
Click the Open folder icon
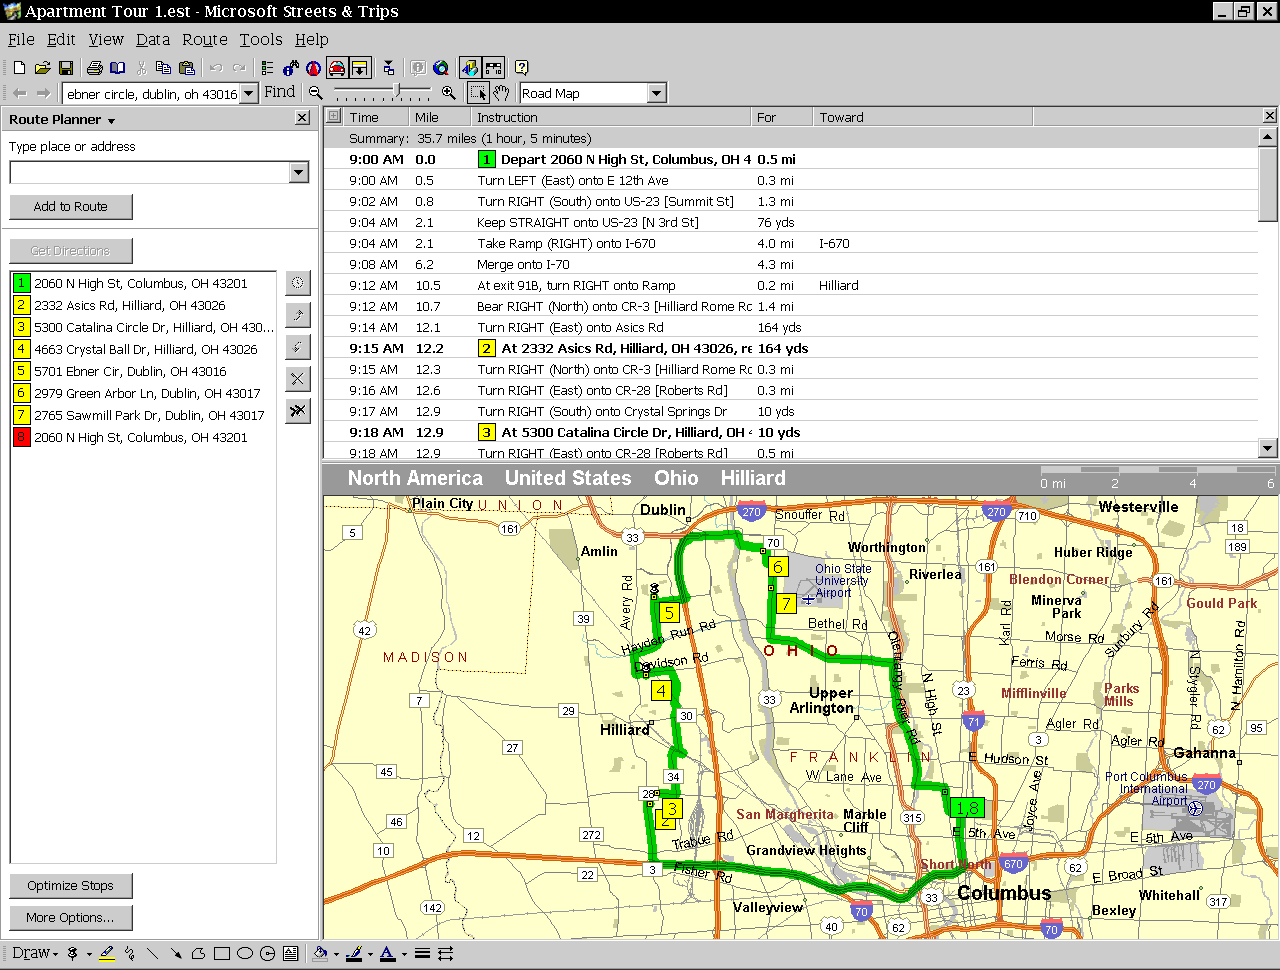[42, 68]
